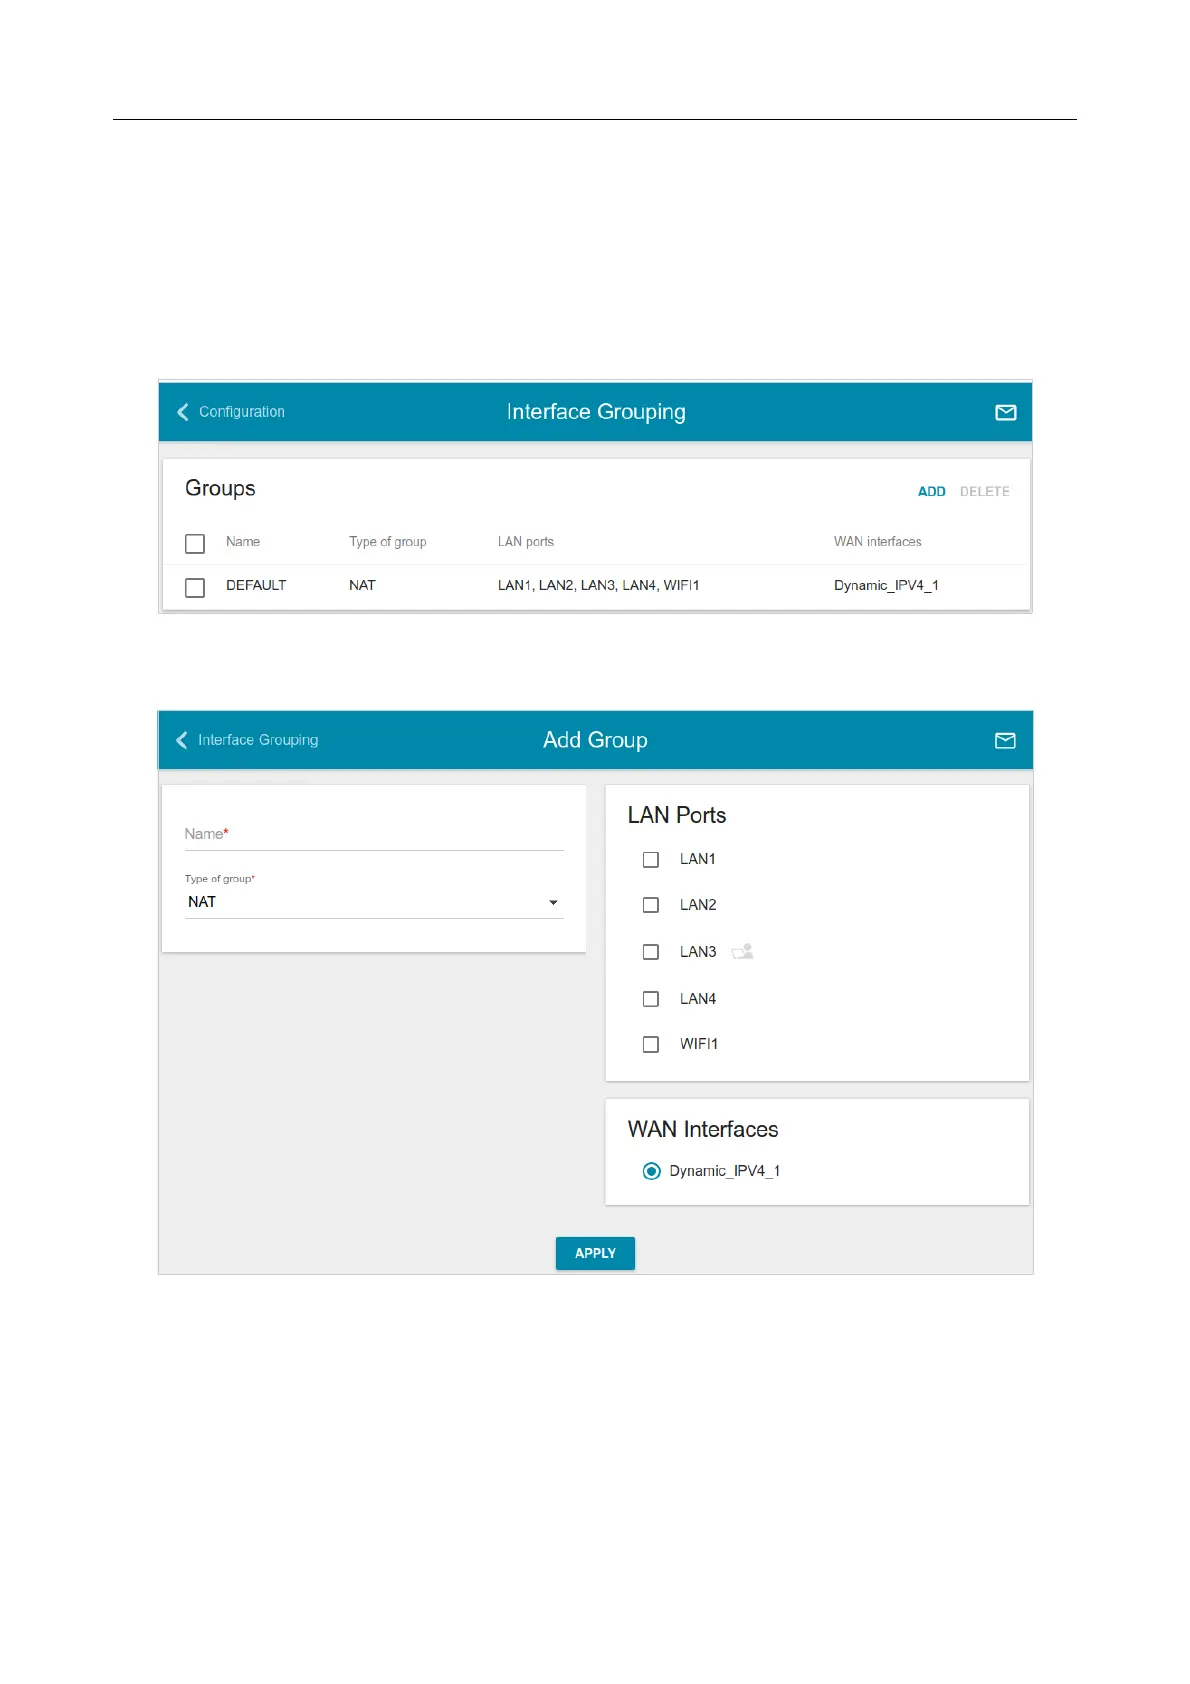Click the LAN ports column header
The image size is (1190, 1684).
(x=526, y=541)
